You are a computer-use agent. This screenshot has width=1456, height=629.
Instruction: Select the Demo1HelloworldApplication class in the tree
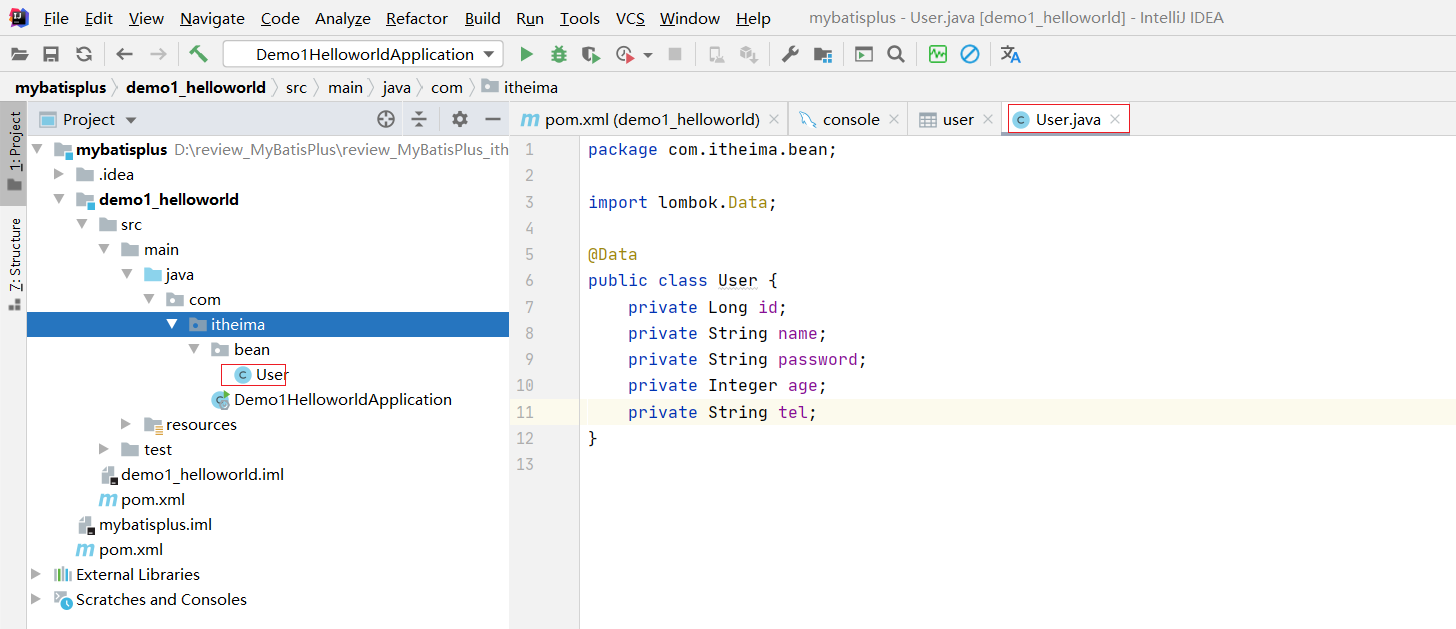tap(342, 400)
